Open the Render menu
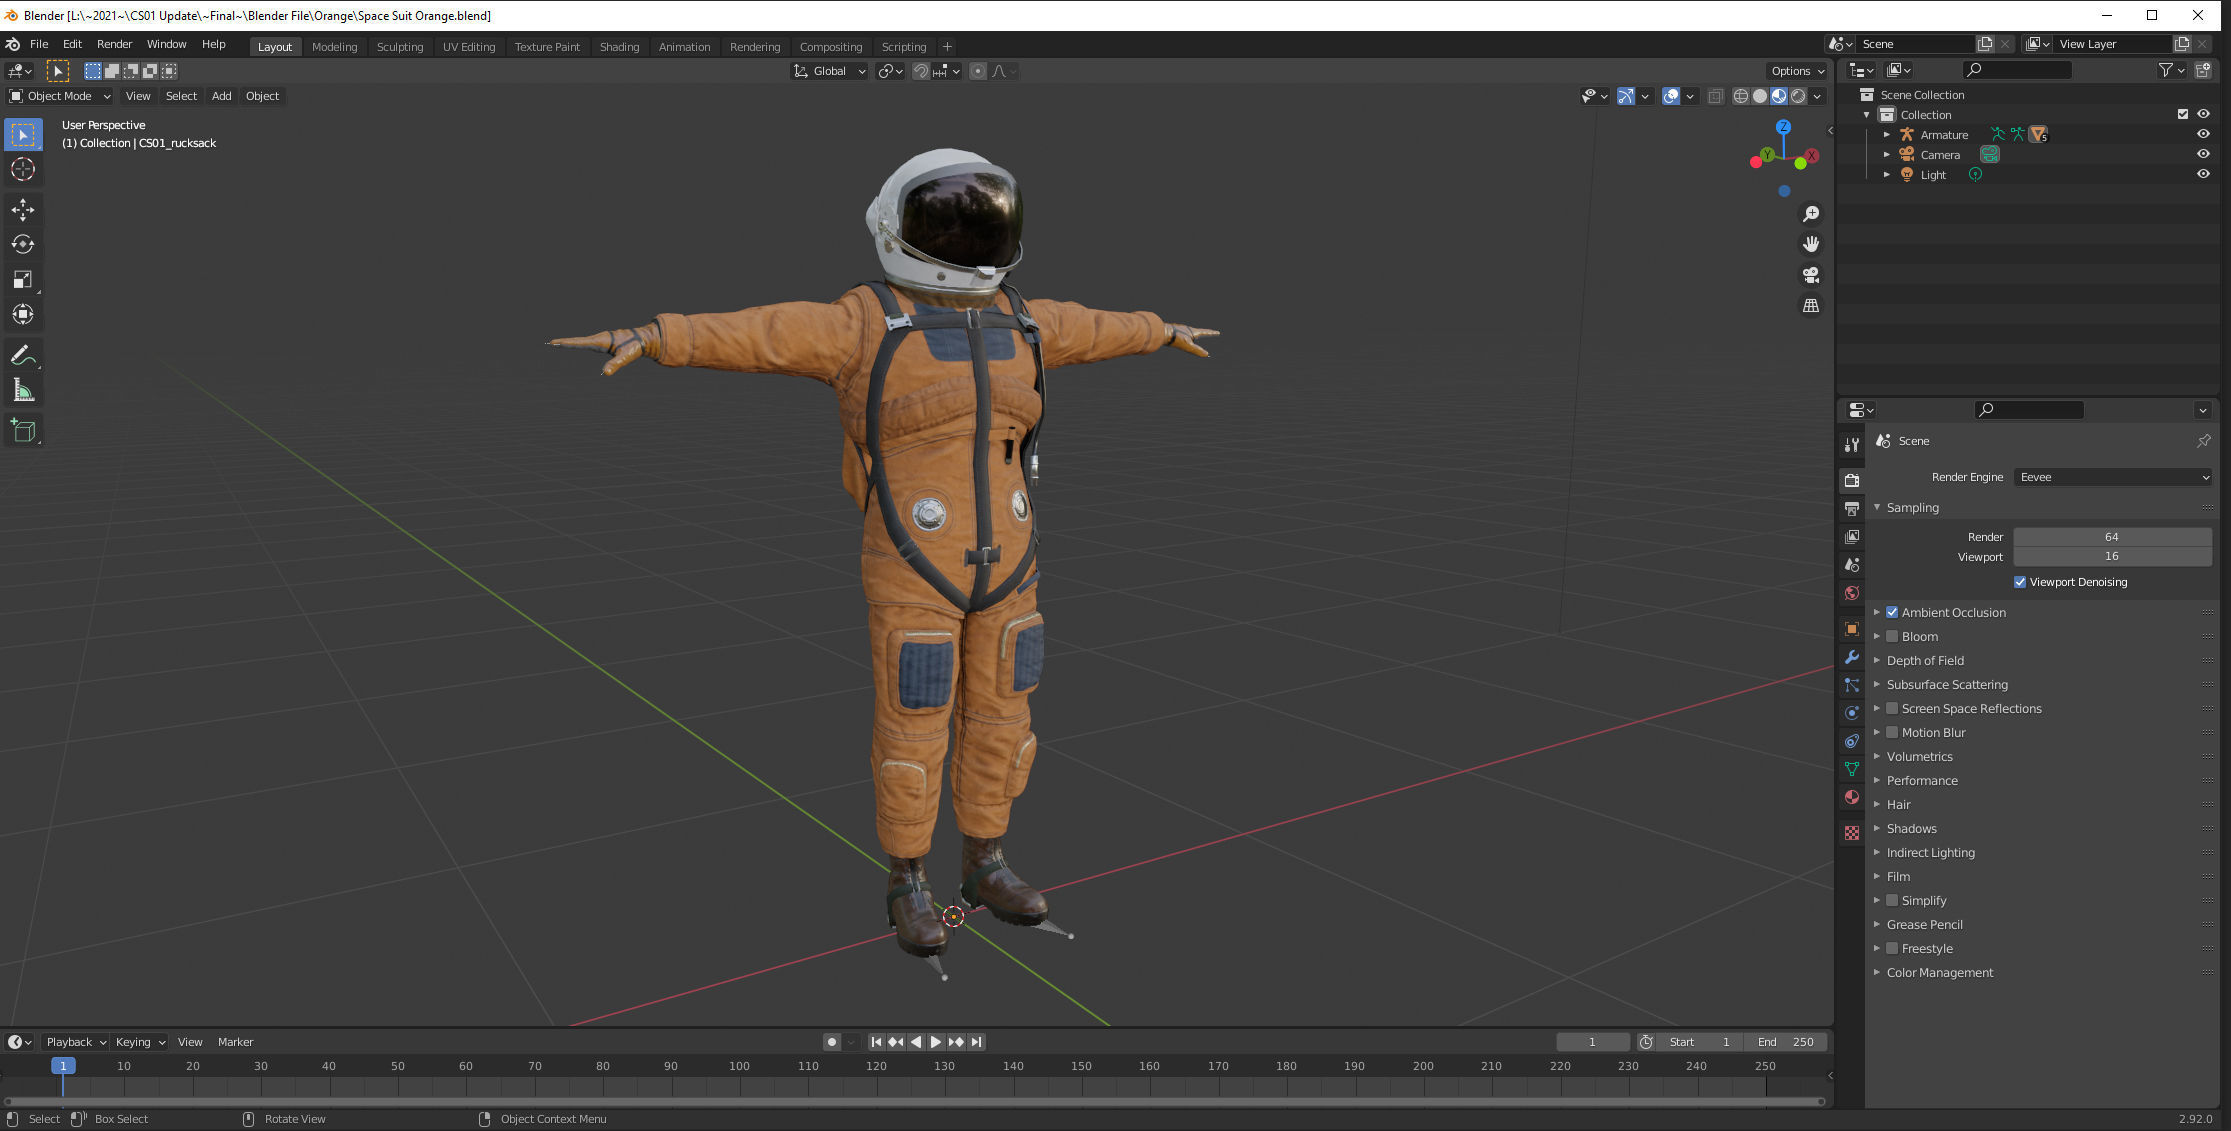The image size is (2231, 1131). tap(114, 44)
